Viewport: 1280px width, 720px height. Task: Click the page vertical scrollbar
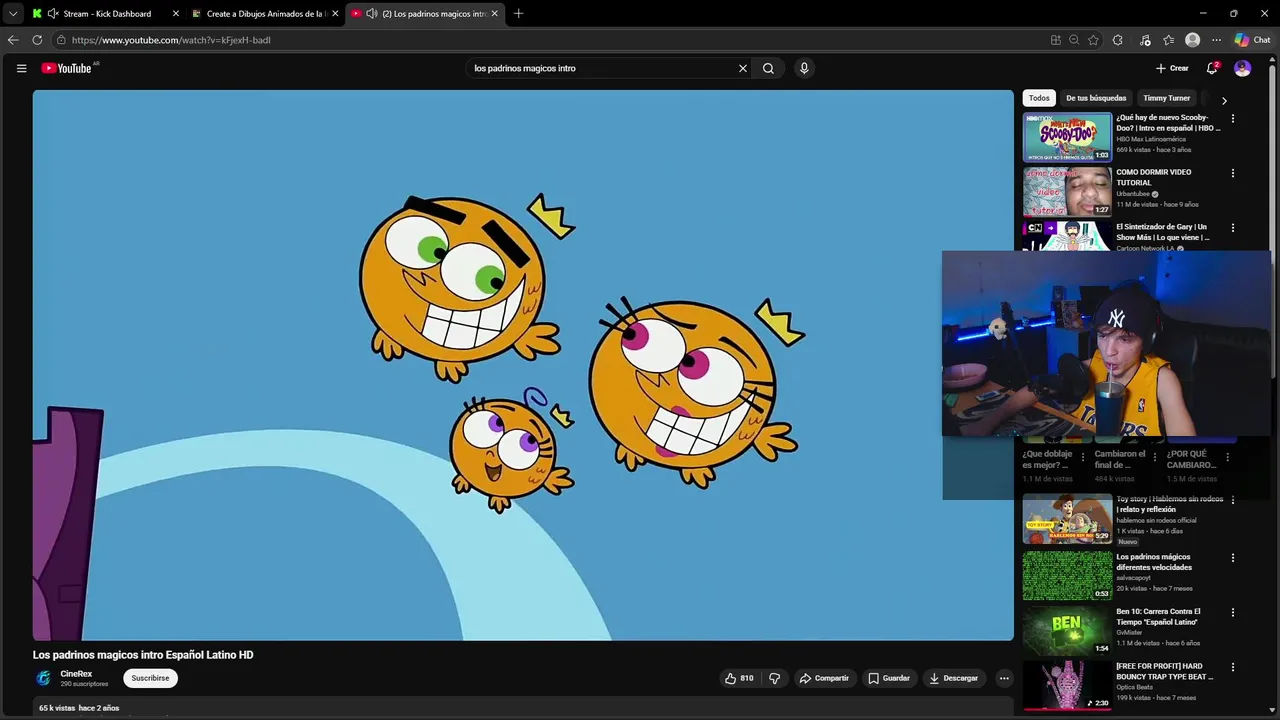1274,220
